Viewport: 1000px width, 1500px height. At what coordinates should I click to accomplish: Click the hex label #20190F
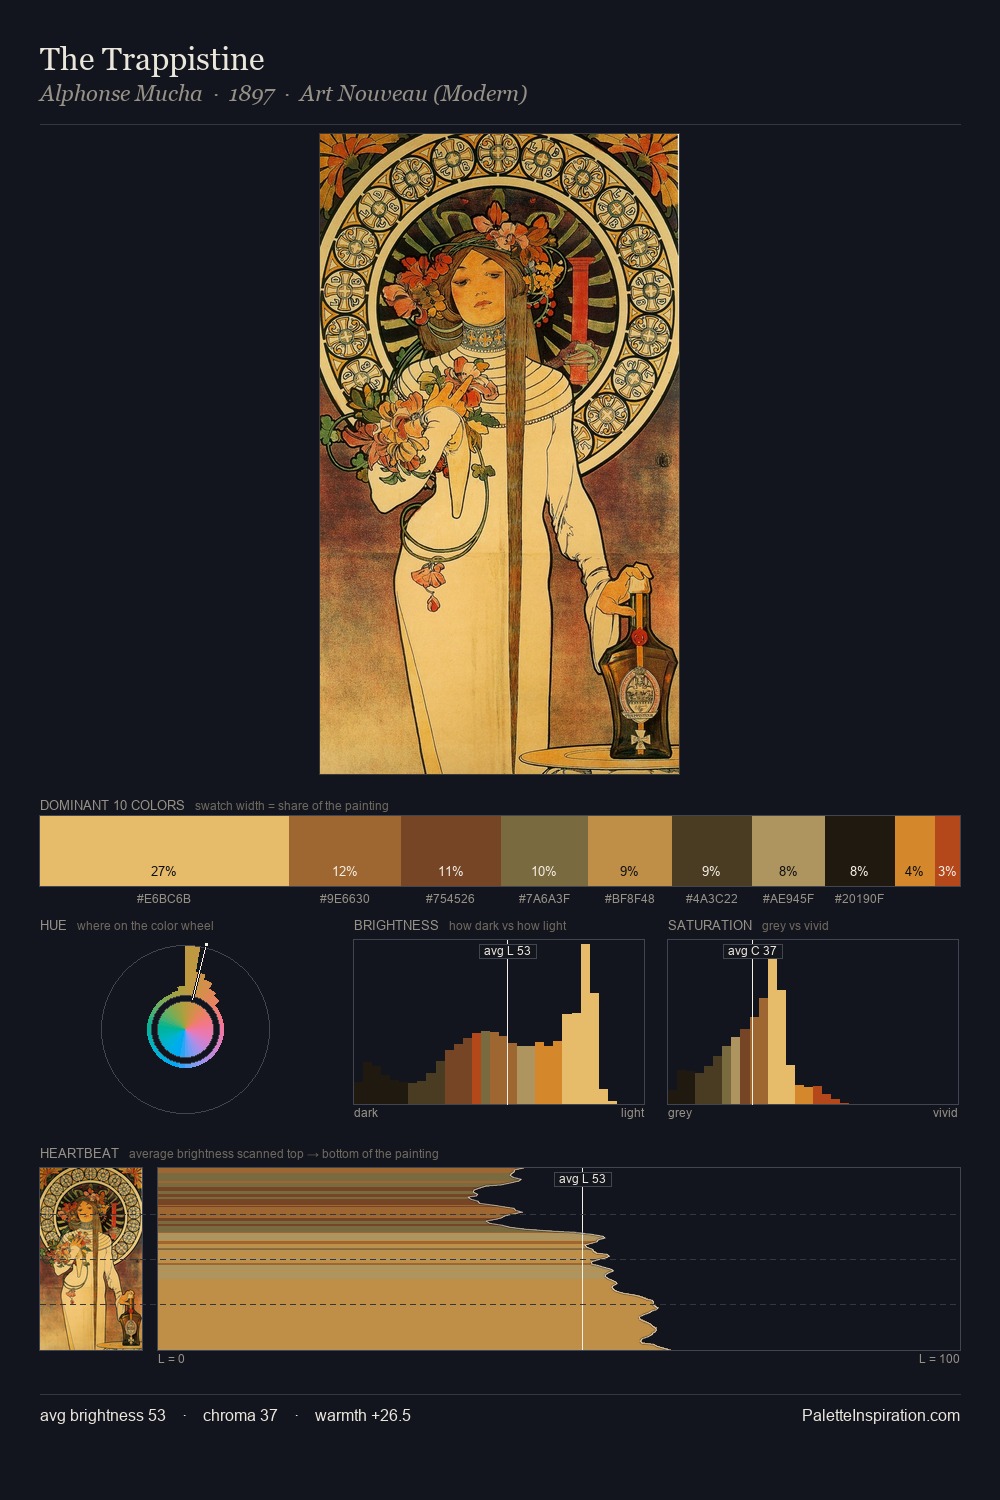[860, 899]
